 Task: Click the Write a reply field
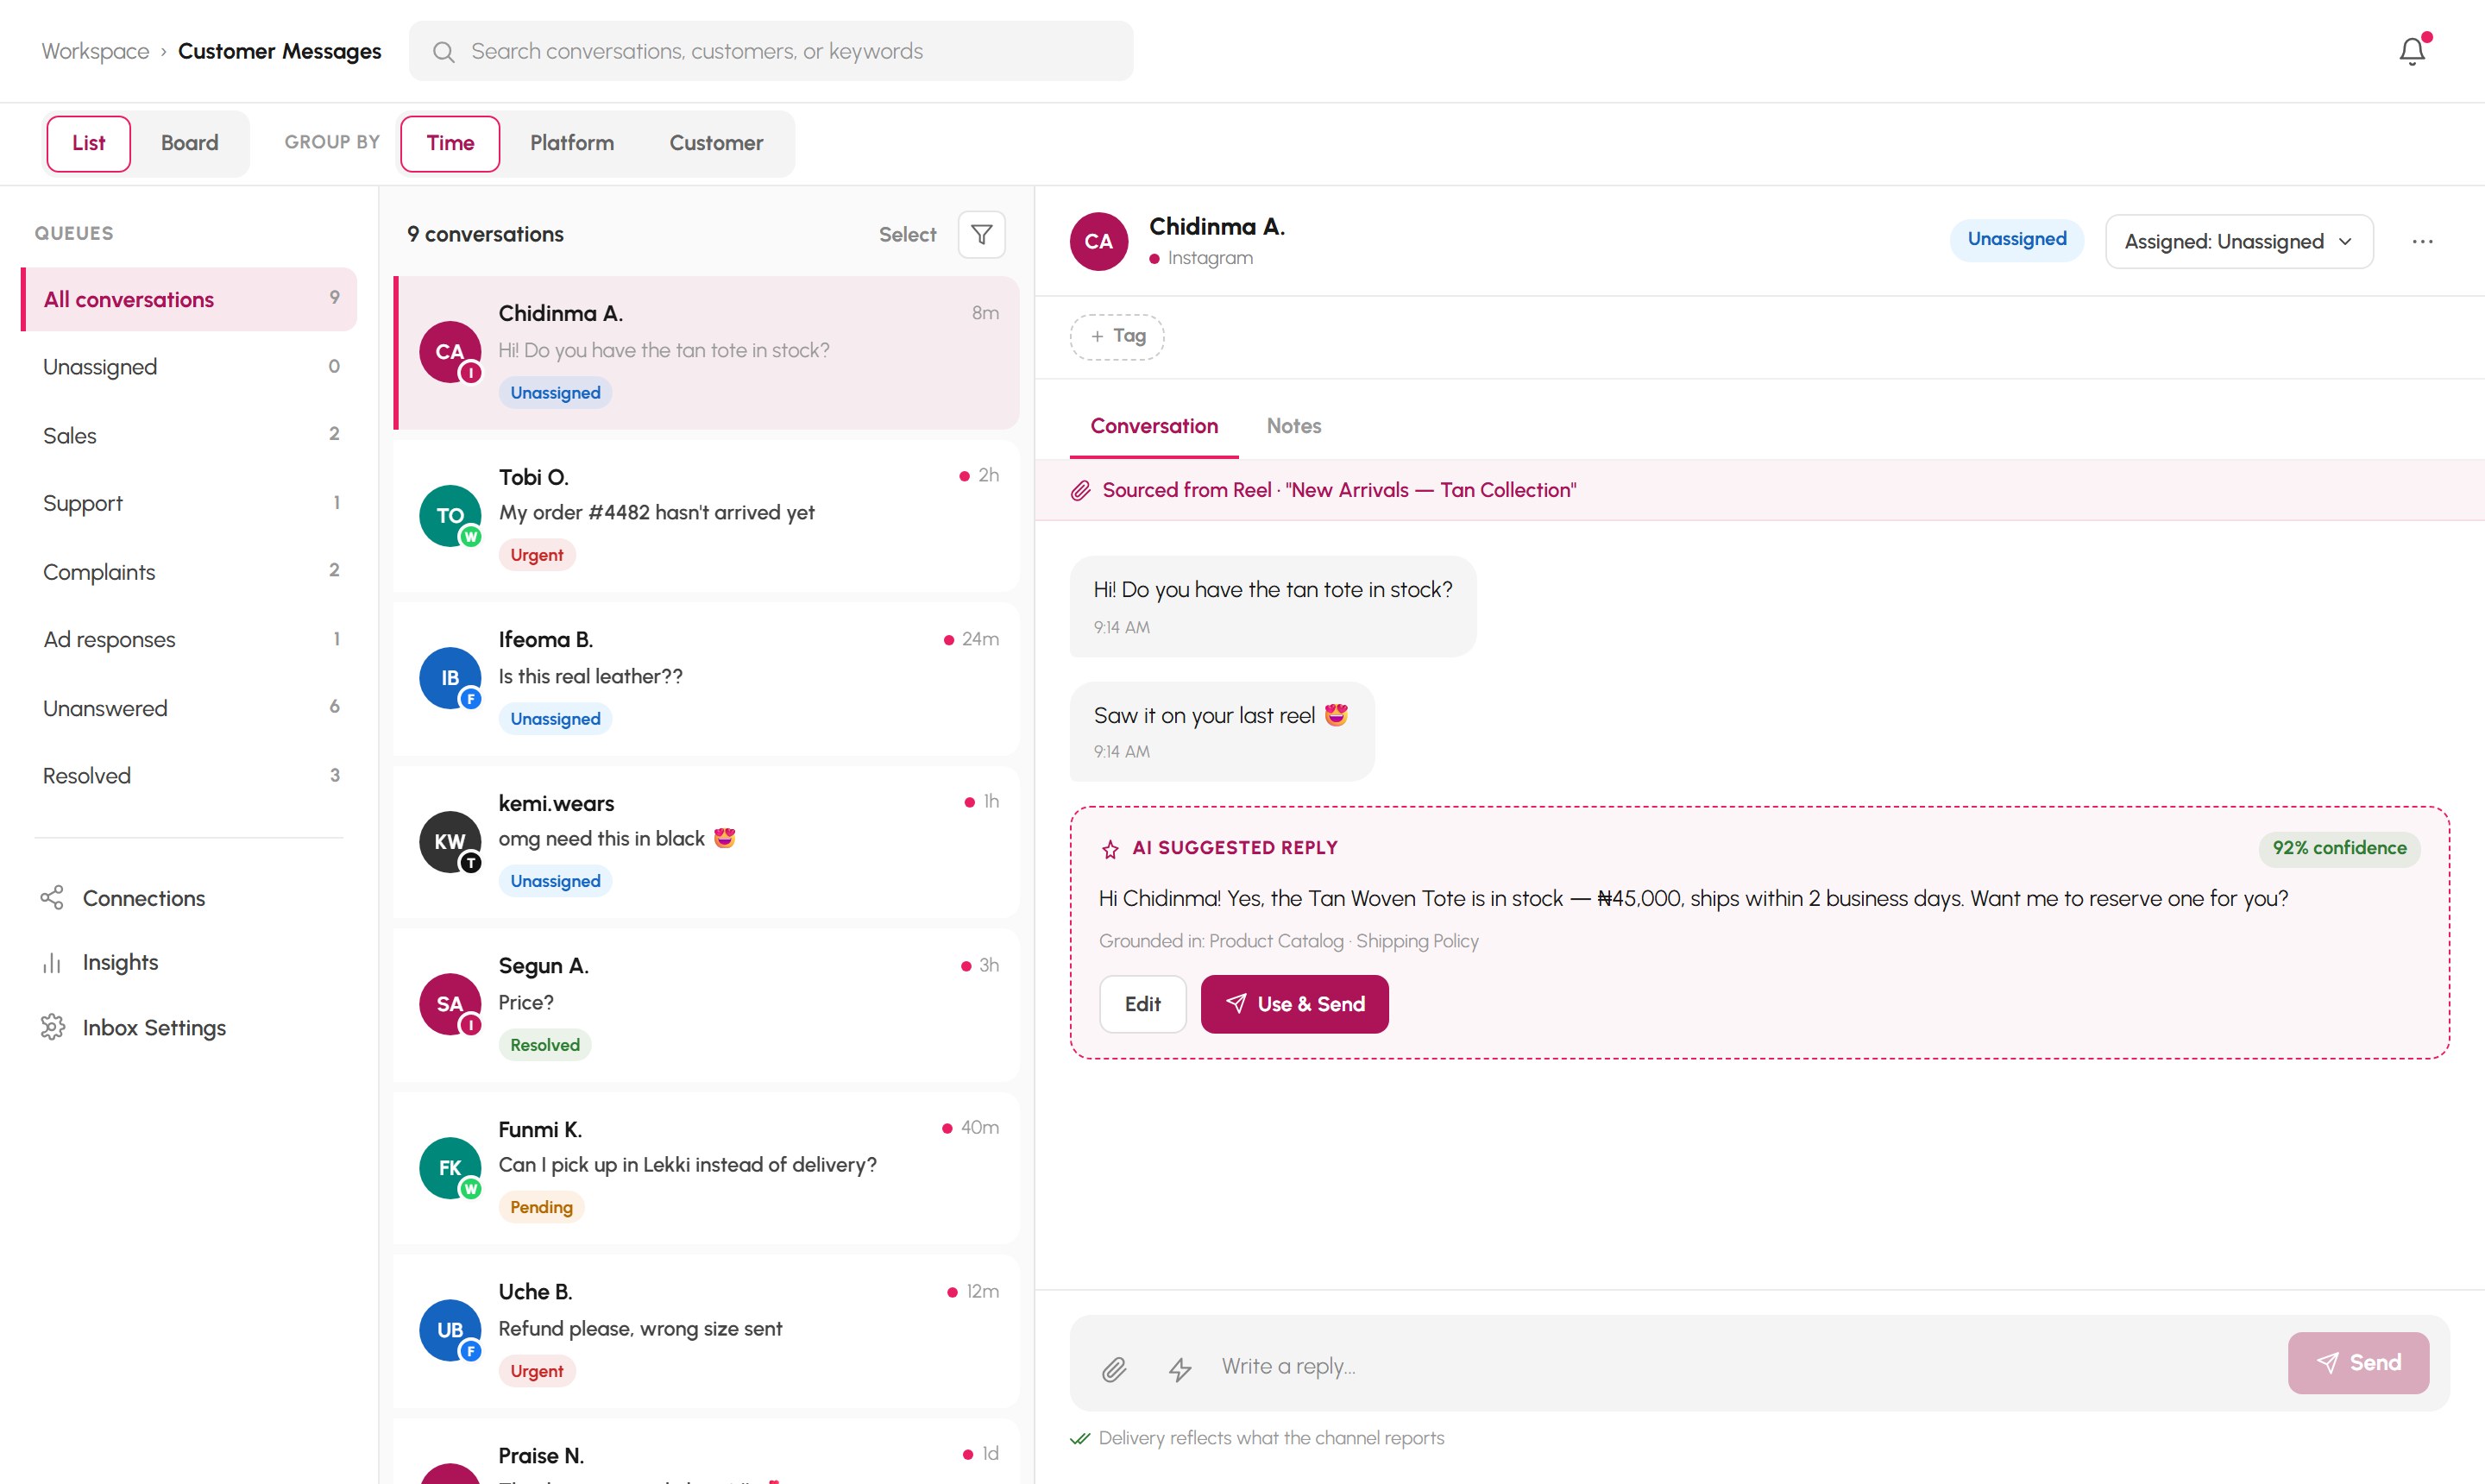(x=1744, y=1366)
